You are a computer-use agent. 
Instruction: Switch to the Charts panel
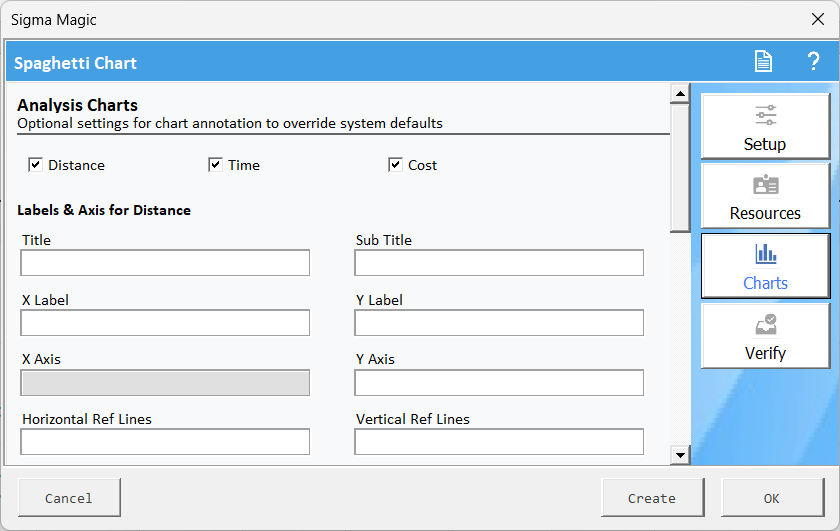(x=765, y=266)
